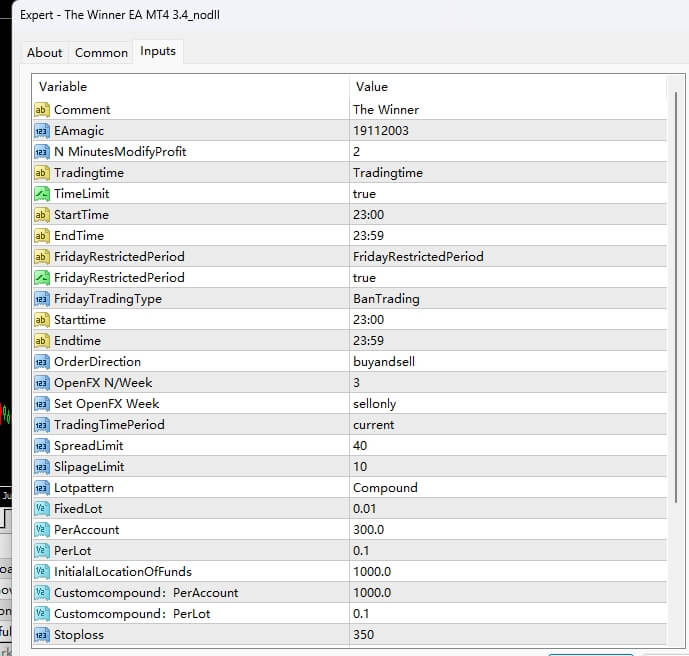
Task: Click the string icon beside EndTime
Action: [42, 236]
